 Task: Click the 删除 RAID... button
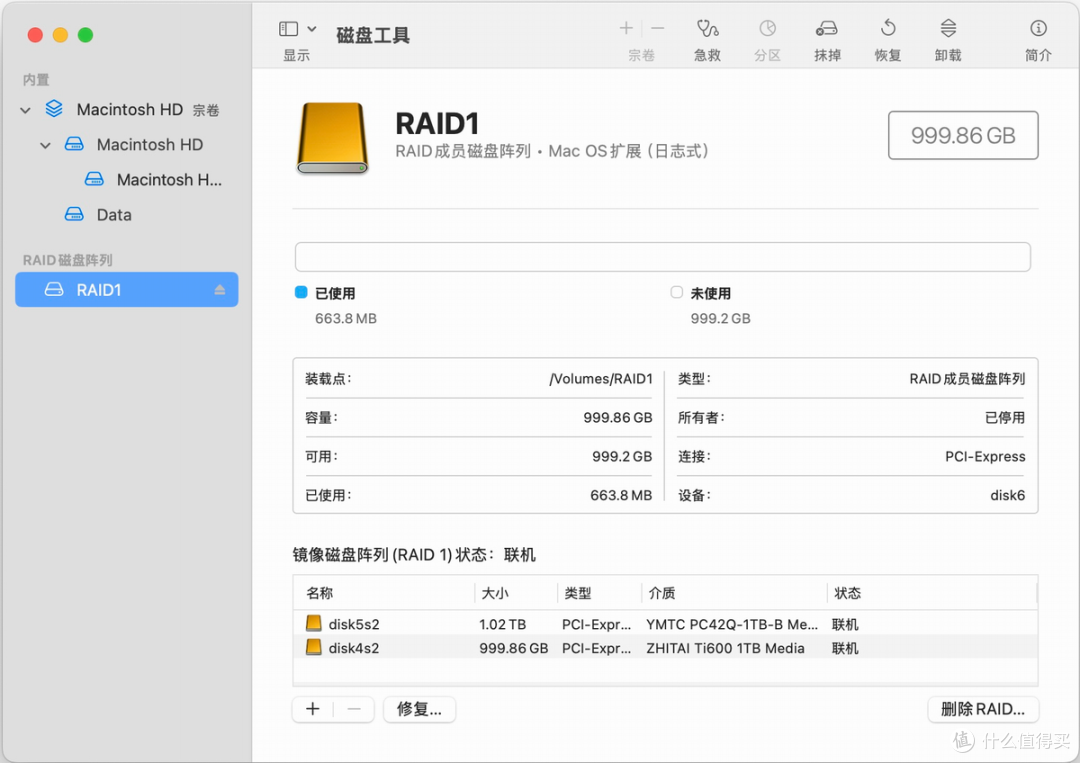pos(983,709)
